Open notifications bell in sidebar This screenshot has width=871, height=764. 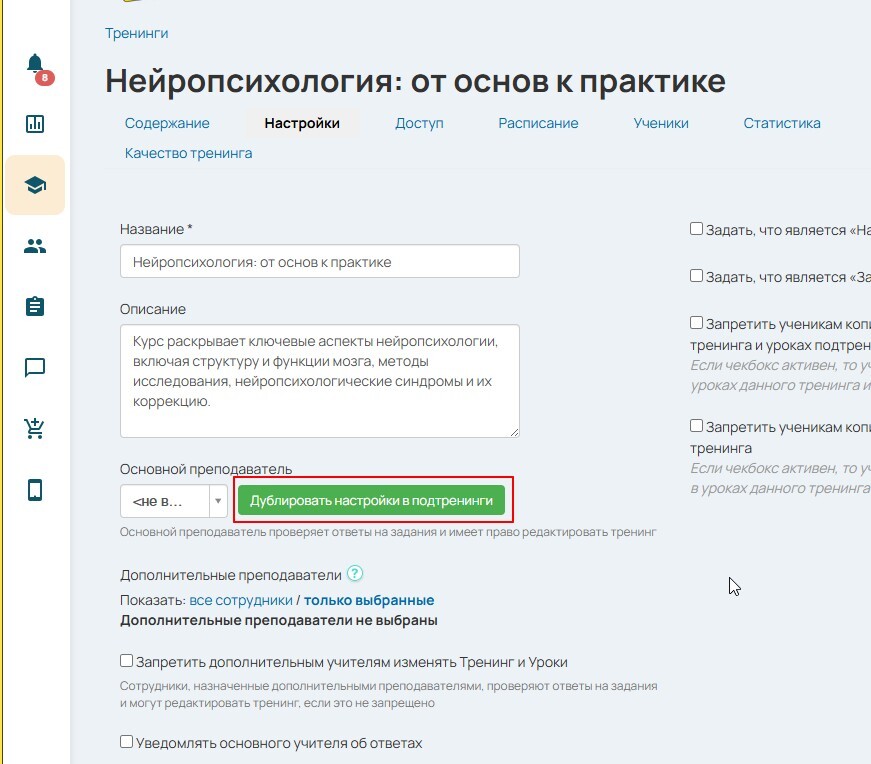[35, 65]
